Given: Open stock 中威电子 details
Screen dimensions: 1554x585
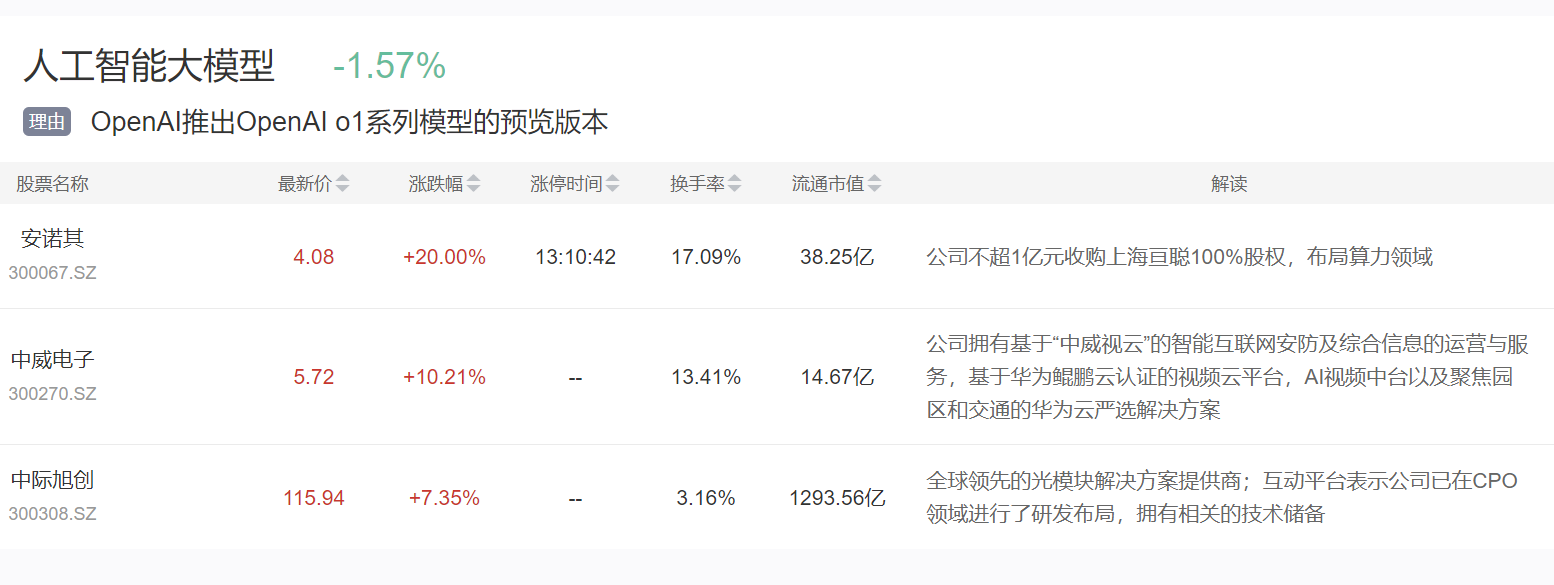Looking at the screenshot, I should click(x=52, y=360).
